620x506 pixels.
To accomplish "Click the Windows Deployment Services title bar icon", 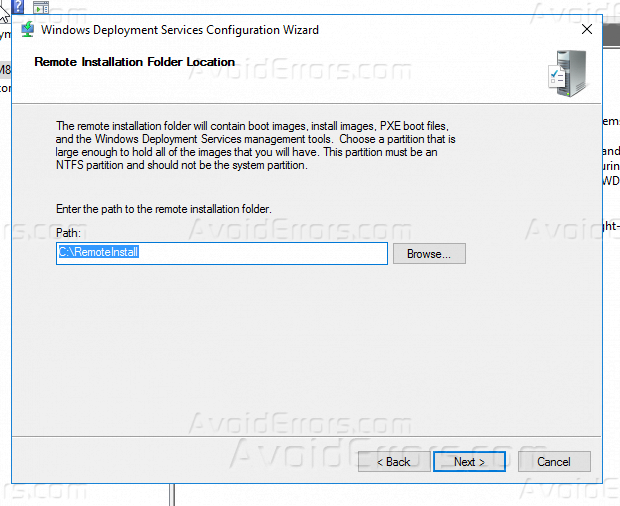I will (x=28, y=29).
